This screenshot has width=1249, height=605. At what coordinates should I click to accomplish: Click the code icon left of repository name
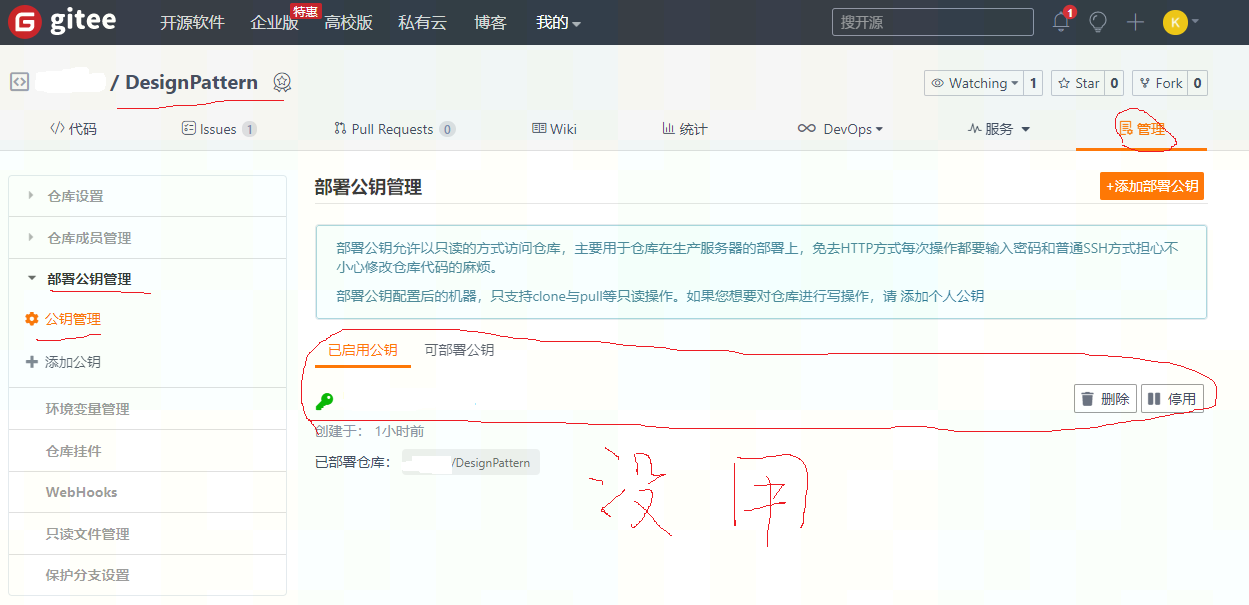(18, 83)
